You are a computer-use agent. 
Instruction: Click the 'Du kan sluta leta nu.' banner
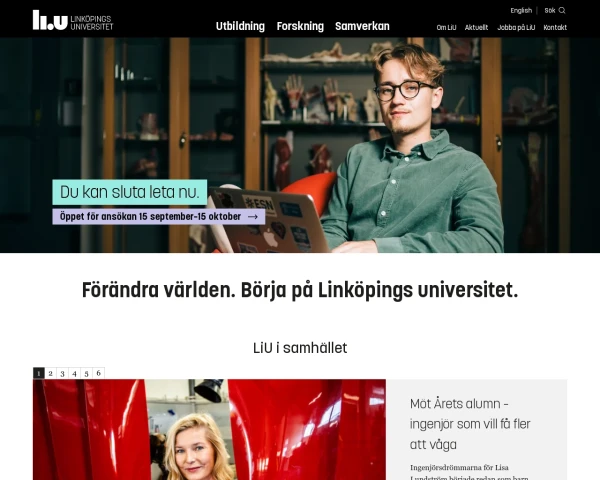pos(130,192)
